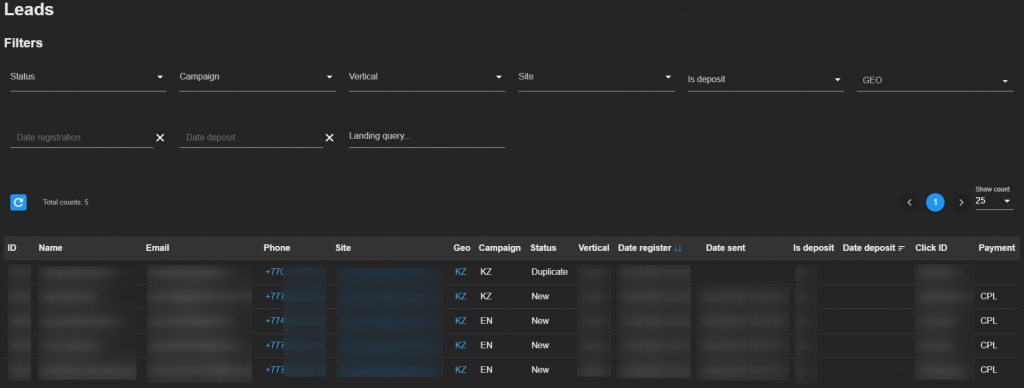
Task: Go to previous page arrow
Action: pos(909,202)
